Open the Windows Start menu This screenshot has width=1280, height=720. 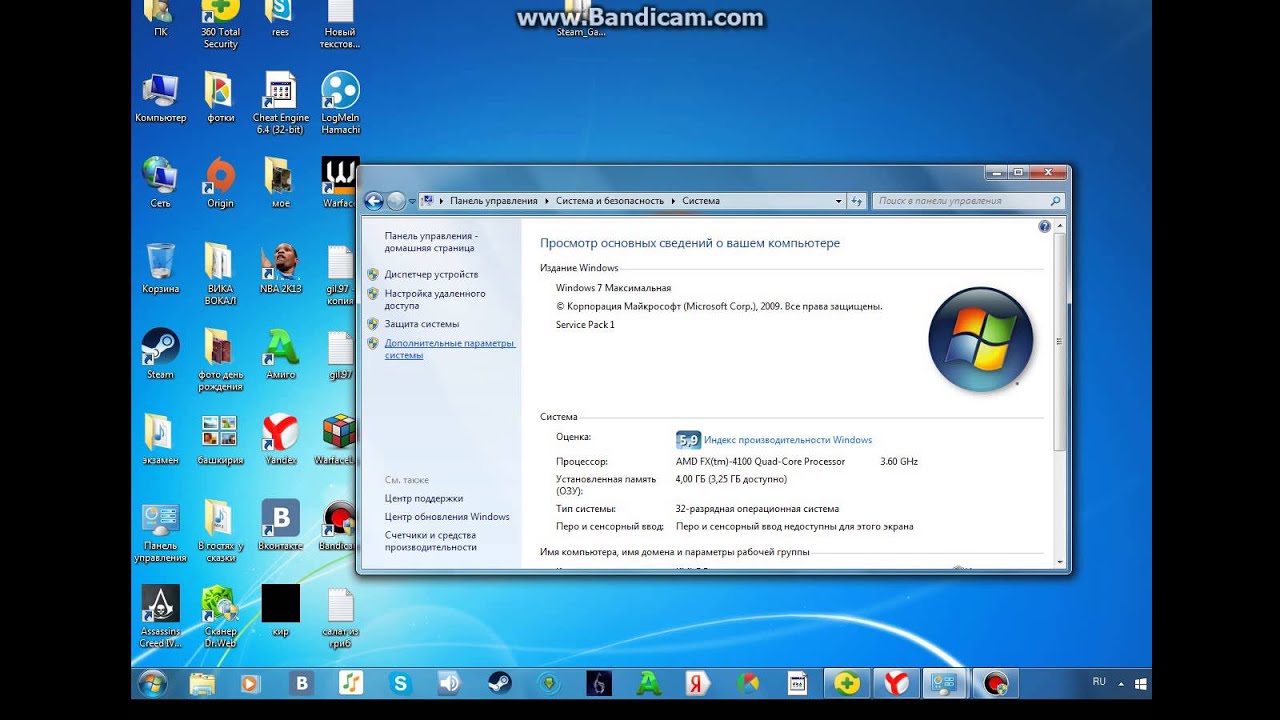point(152,684)
